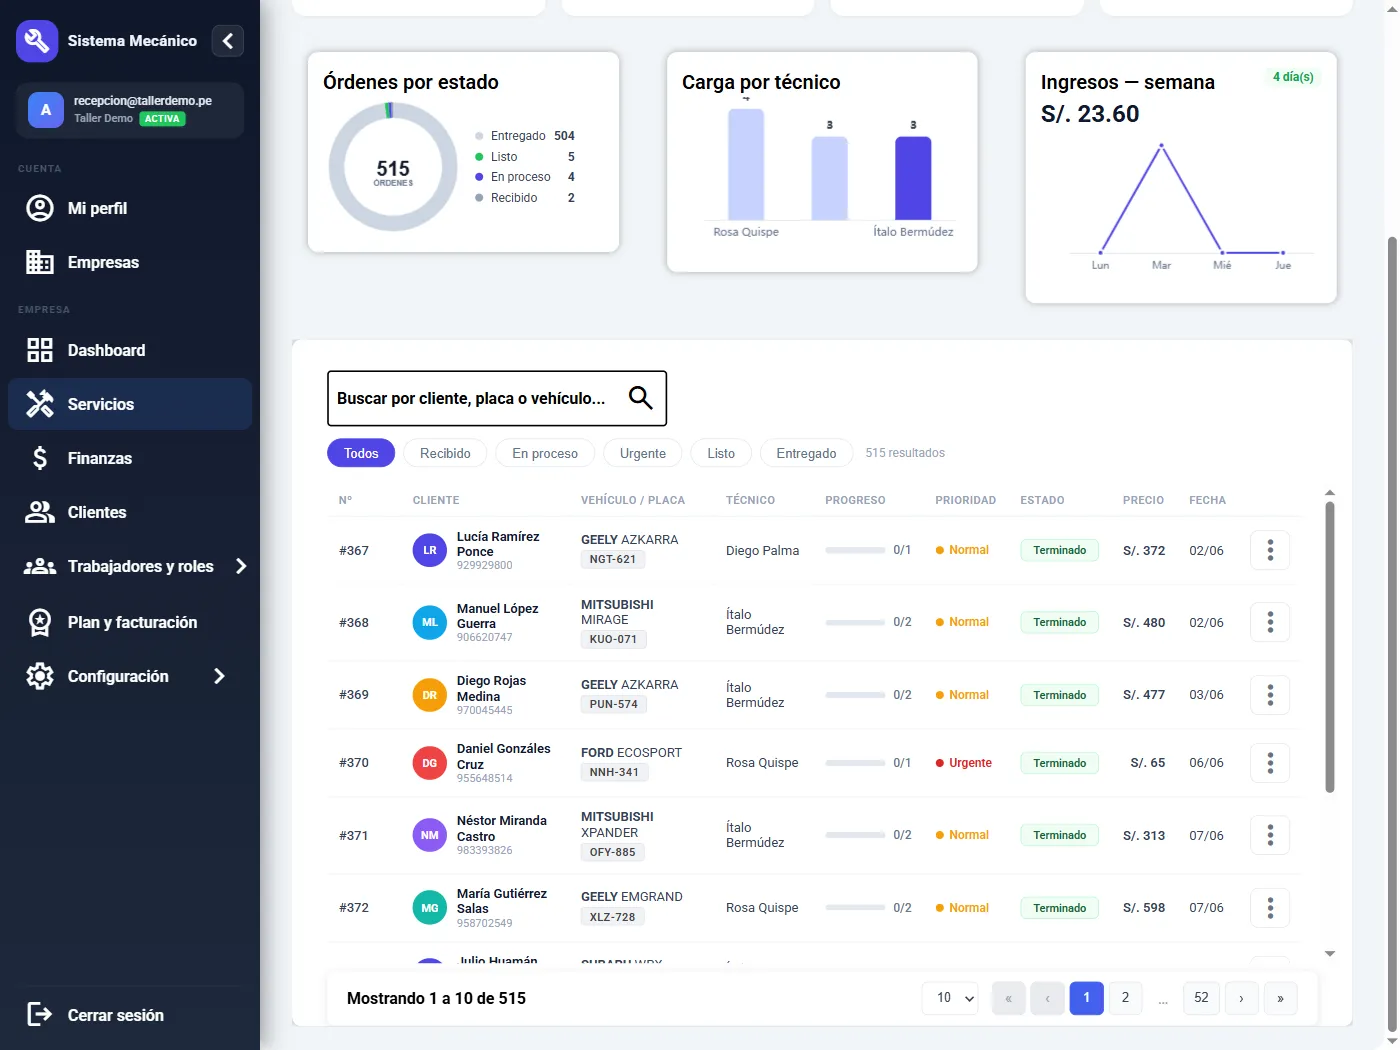Open actions menu for order #370
Viewport: 1400px width, 1050px height.
1270,763
